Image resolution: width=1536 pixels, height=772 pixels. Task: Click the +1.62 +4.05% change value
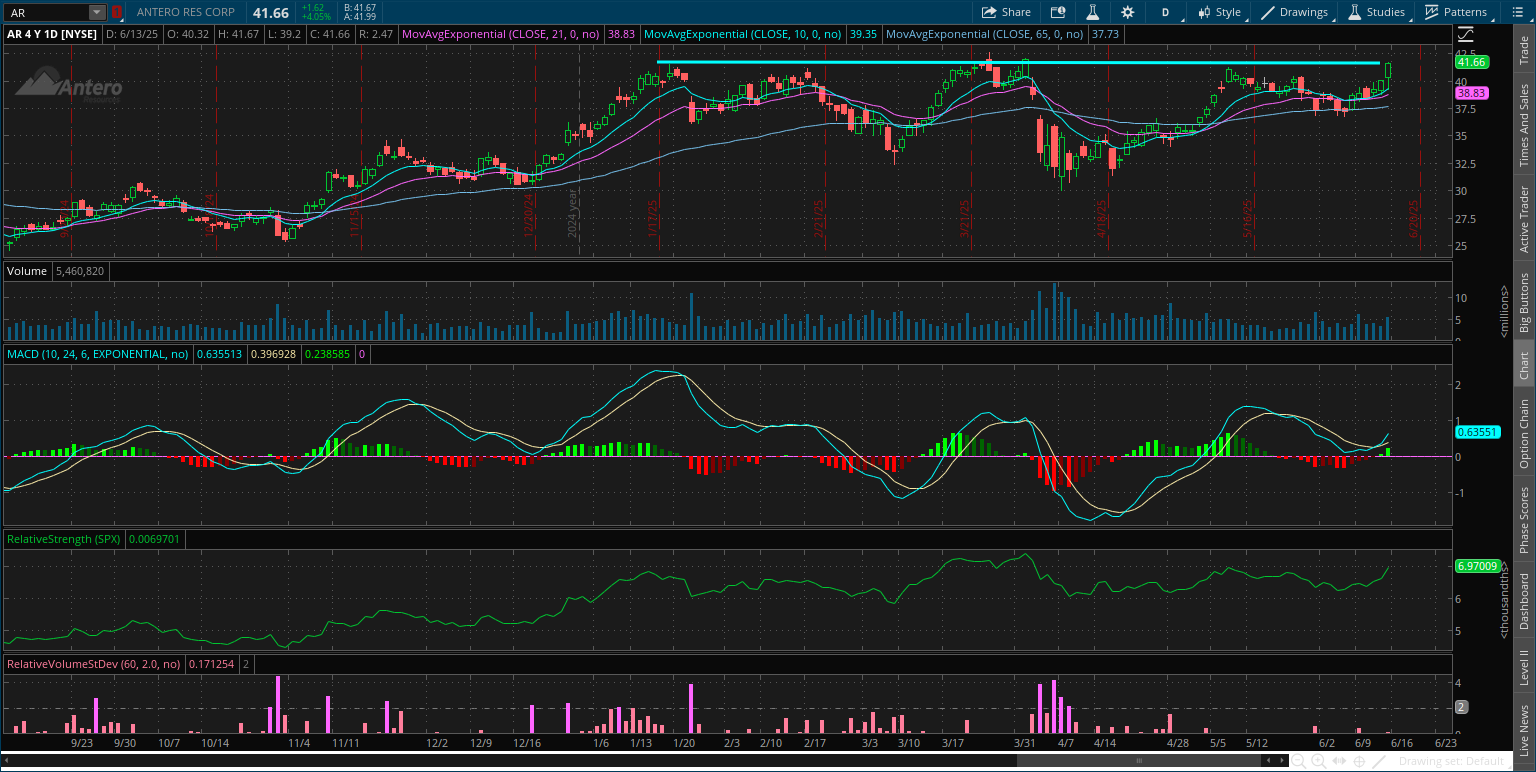(315, 12)
